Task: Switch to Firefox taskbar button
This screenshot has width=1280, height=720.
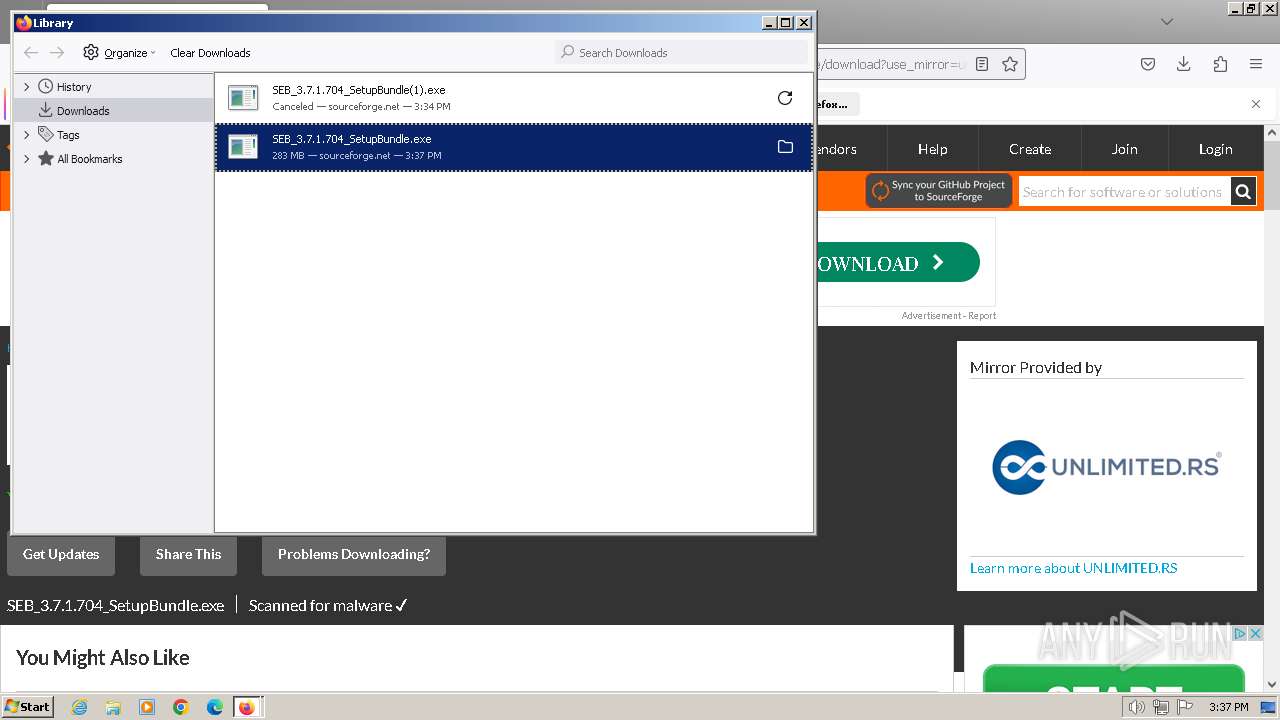Action: click(x=247, y=707)
